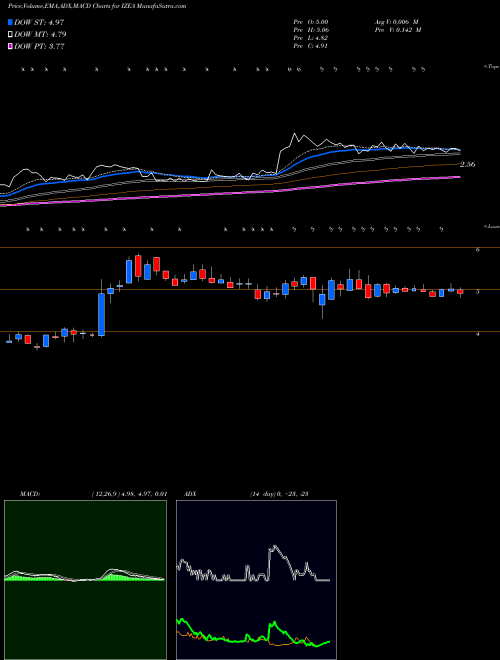This screenshot has height=660, width=500.
Task: Click the 'Pre V: 0.142 M' volume text
Action: point(397,30)
